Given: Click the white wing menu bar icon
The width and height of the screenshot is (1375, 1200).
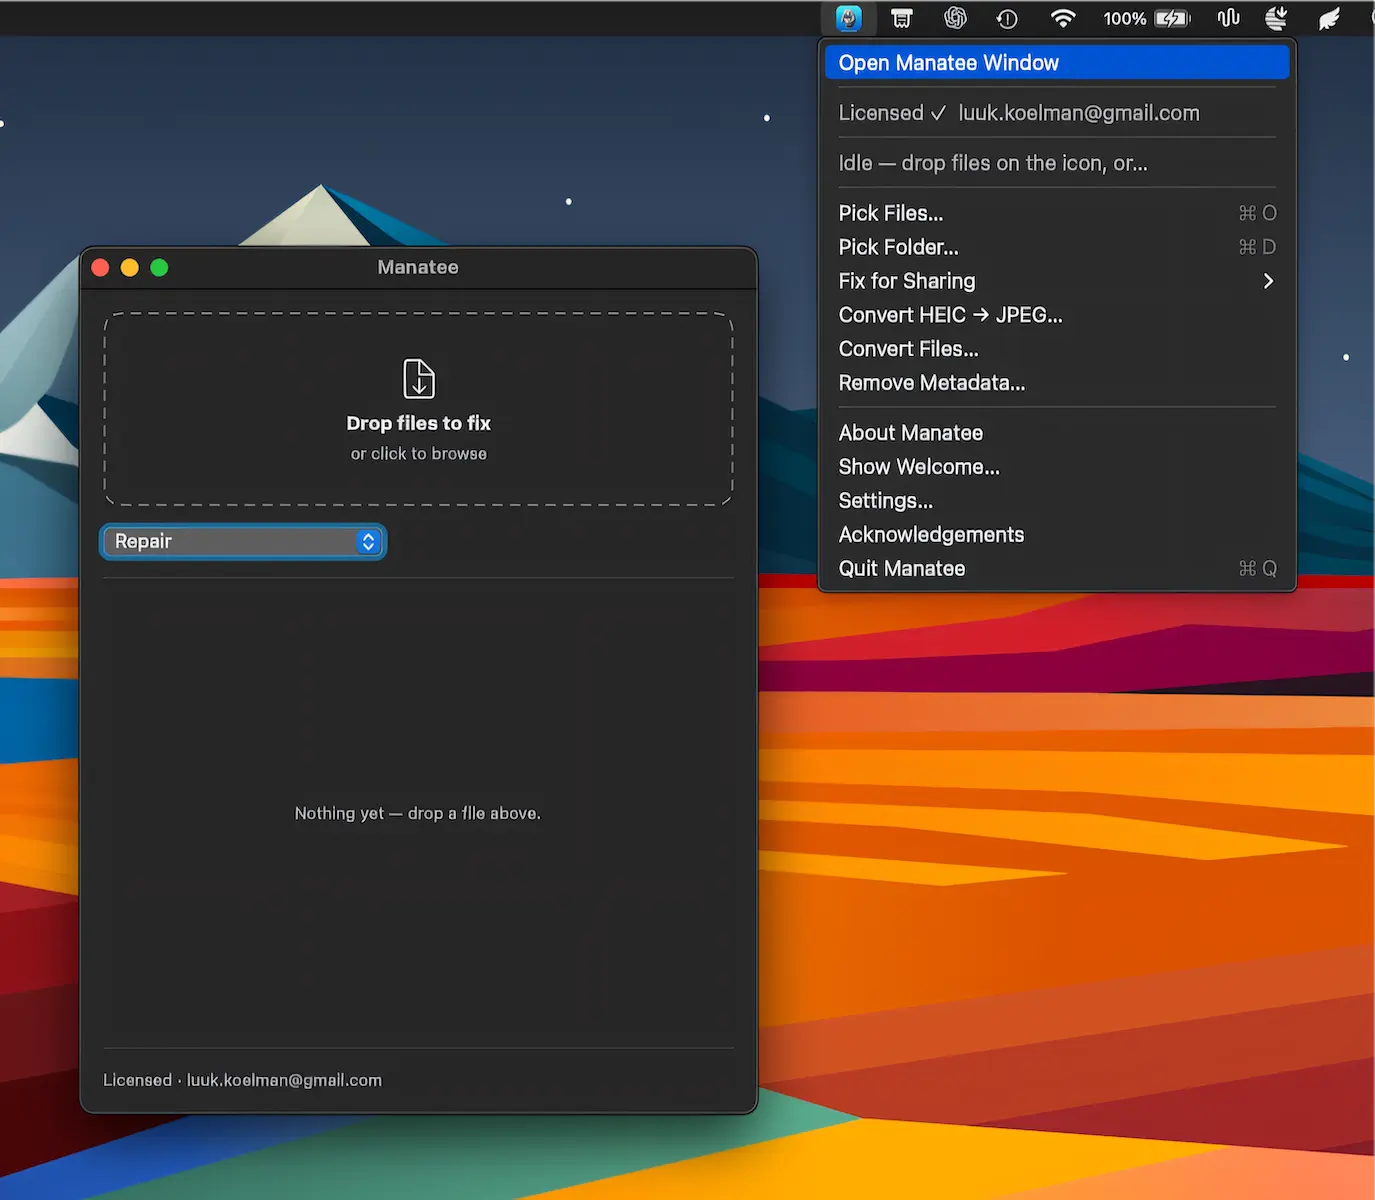Looking at the screenshot, I should (x=1329, y=18).
